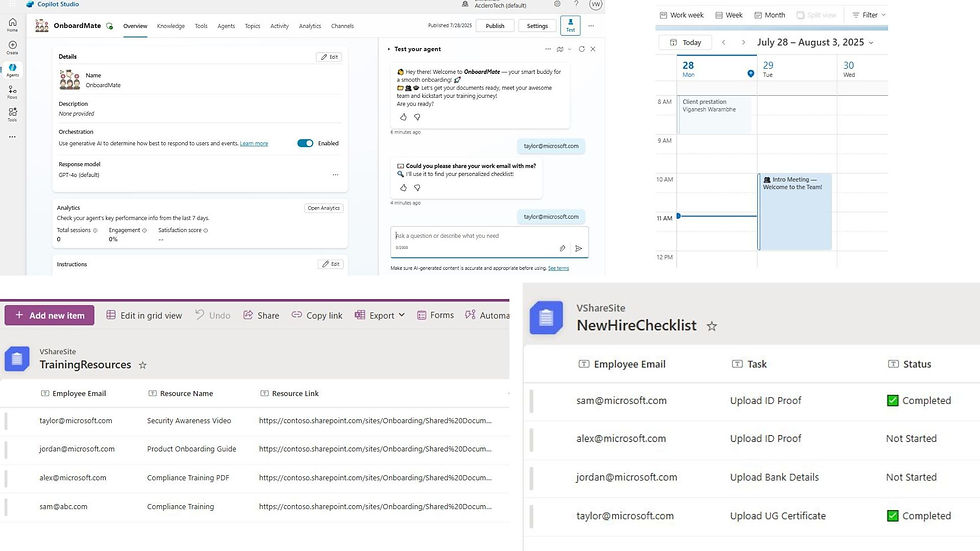Select the jordan@microsoft.com Upload Bank Details task
Screen dimensions: 980x551
pos(774,477)
